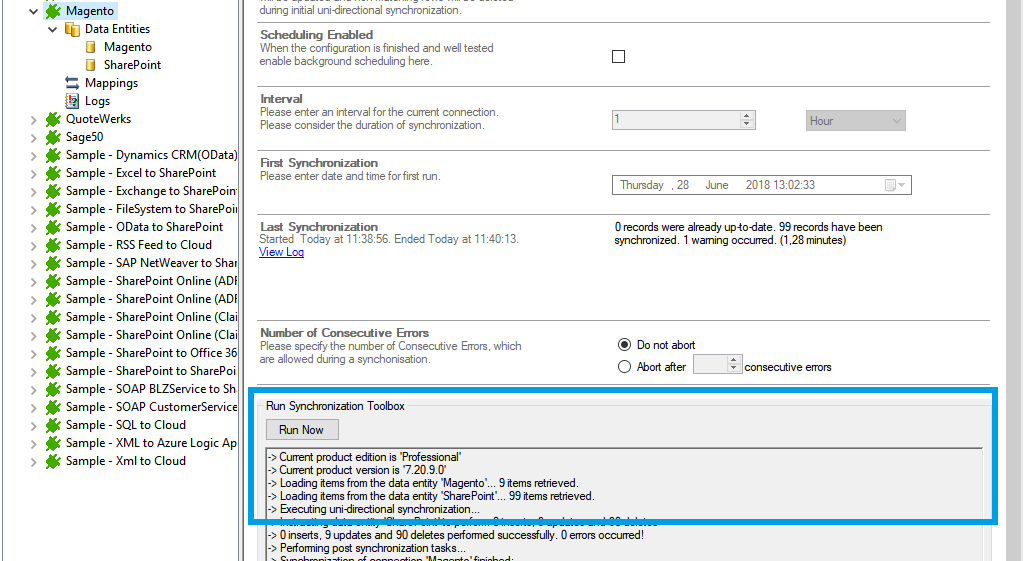Click the Data Entities folder icon
The height and width of the screenshot is (561, 1024).
click(72, 29)
